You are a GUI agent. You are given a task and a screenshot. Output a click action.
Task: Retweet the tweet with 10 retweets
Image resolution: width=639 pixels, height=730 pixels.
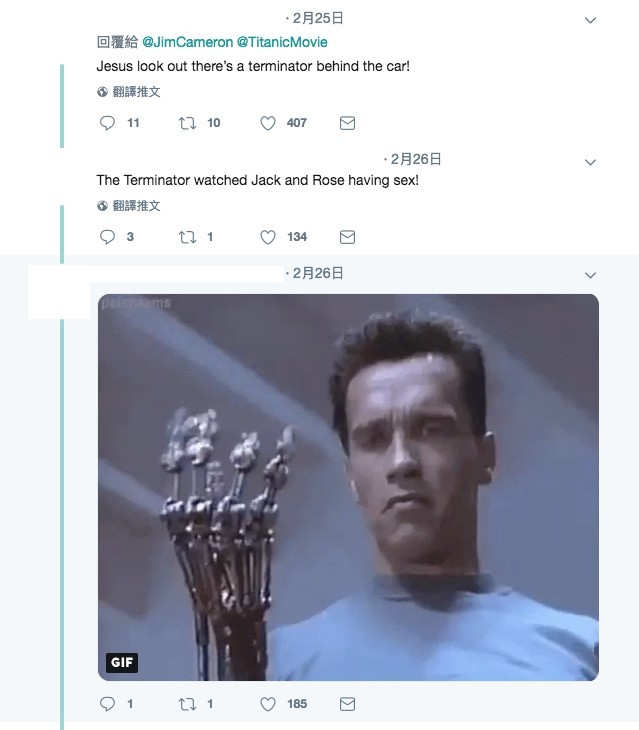pos(187,123)
